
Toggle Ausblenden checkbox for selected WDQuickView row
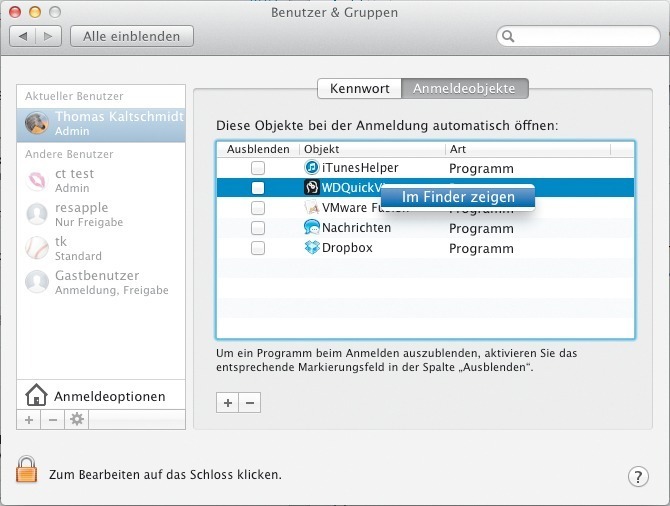(x=258, y=188)
